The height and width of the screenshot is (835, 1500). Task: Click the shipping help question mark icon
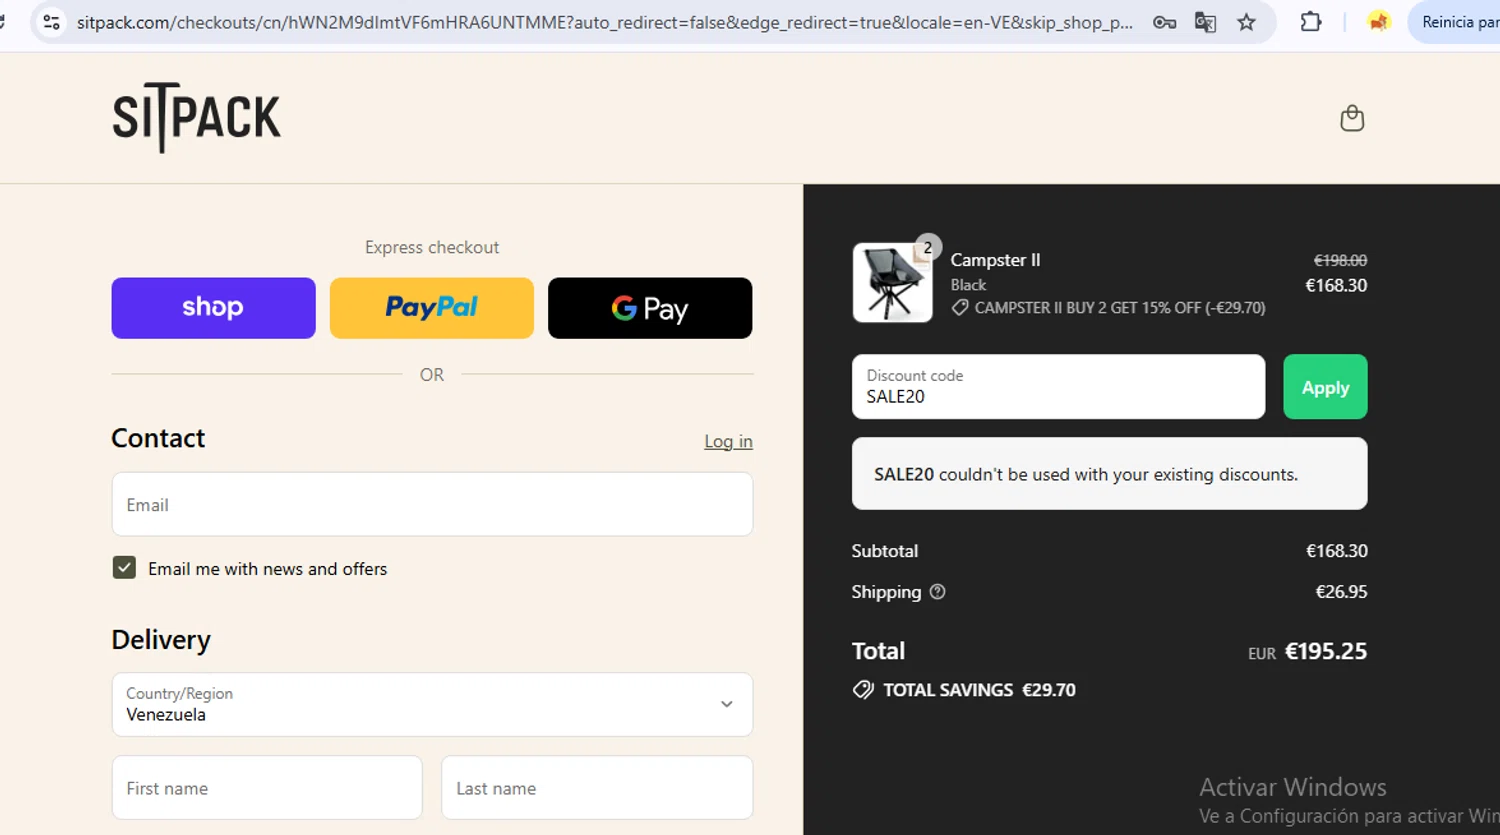(x=937, y=592)
